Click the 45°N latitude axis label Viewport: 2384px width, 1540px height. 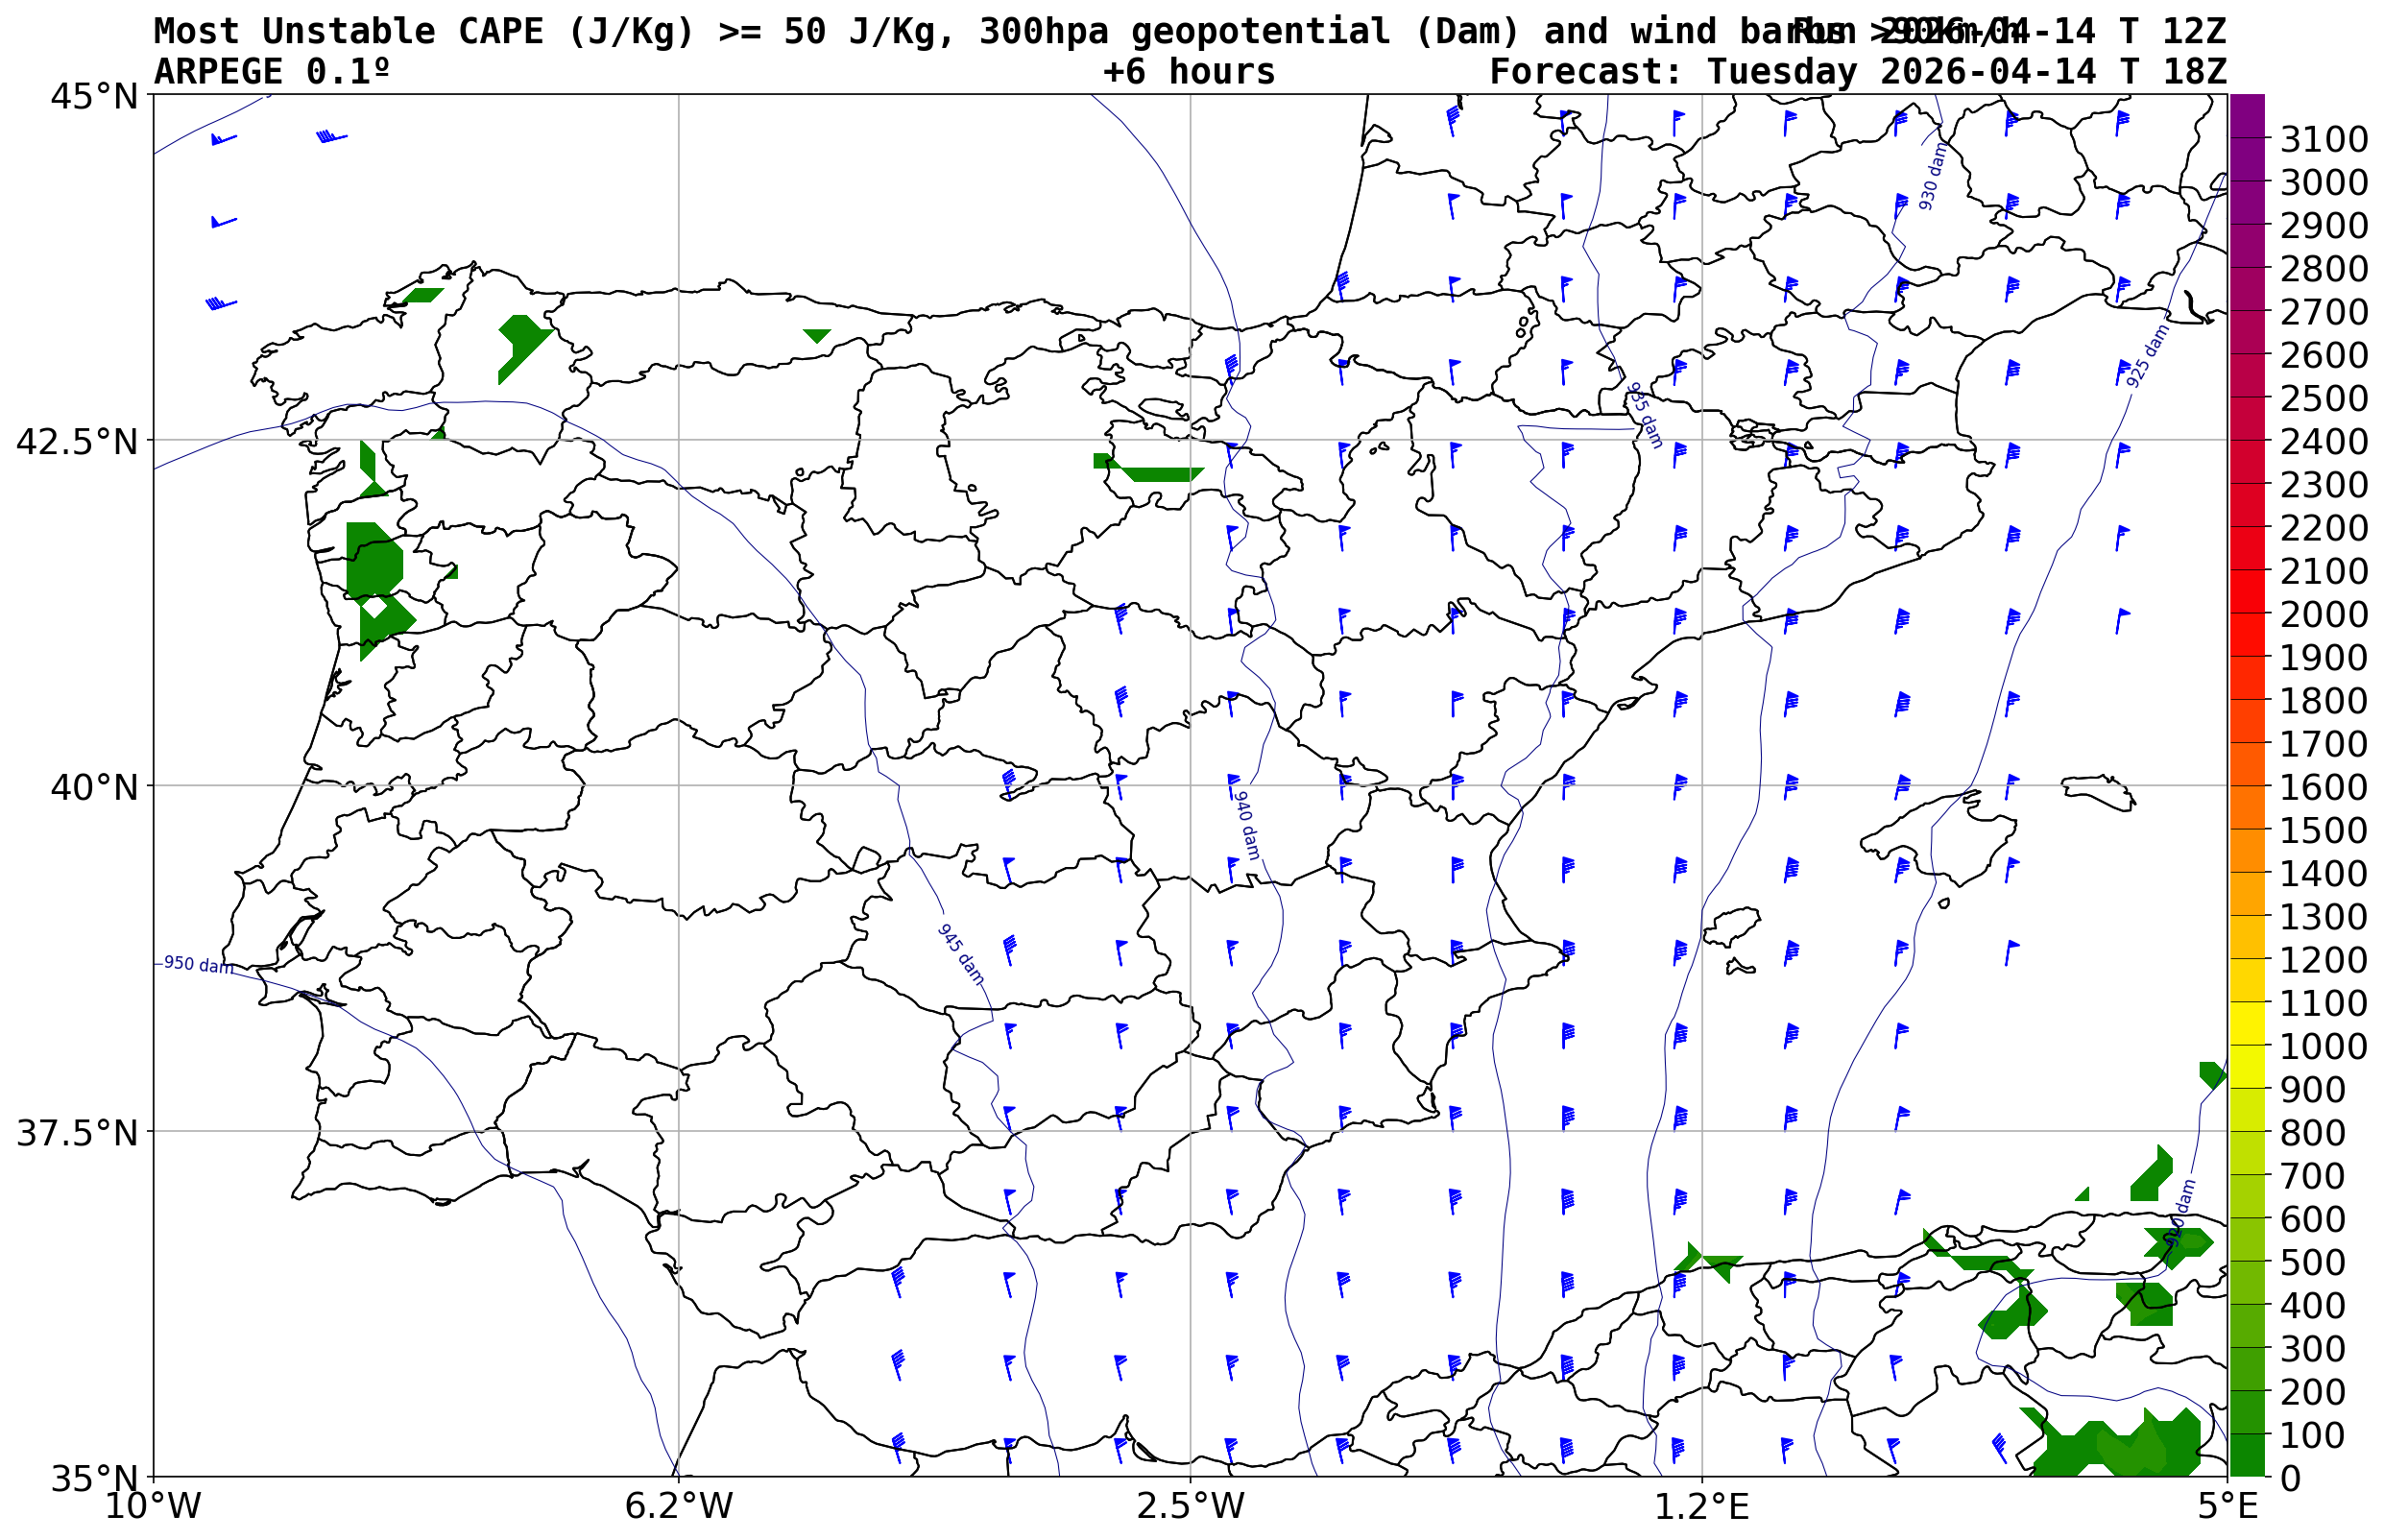(x=93, y=97)
